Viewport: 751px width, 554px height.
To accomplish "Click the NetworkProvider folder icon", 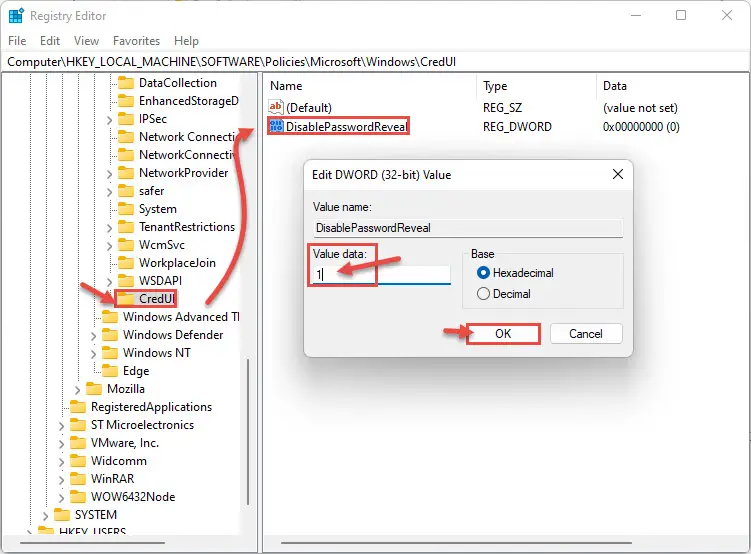I will [126, 173].
